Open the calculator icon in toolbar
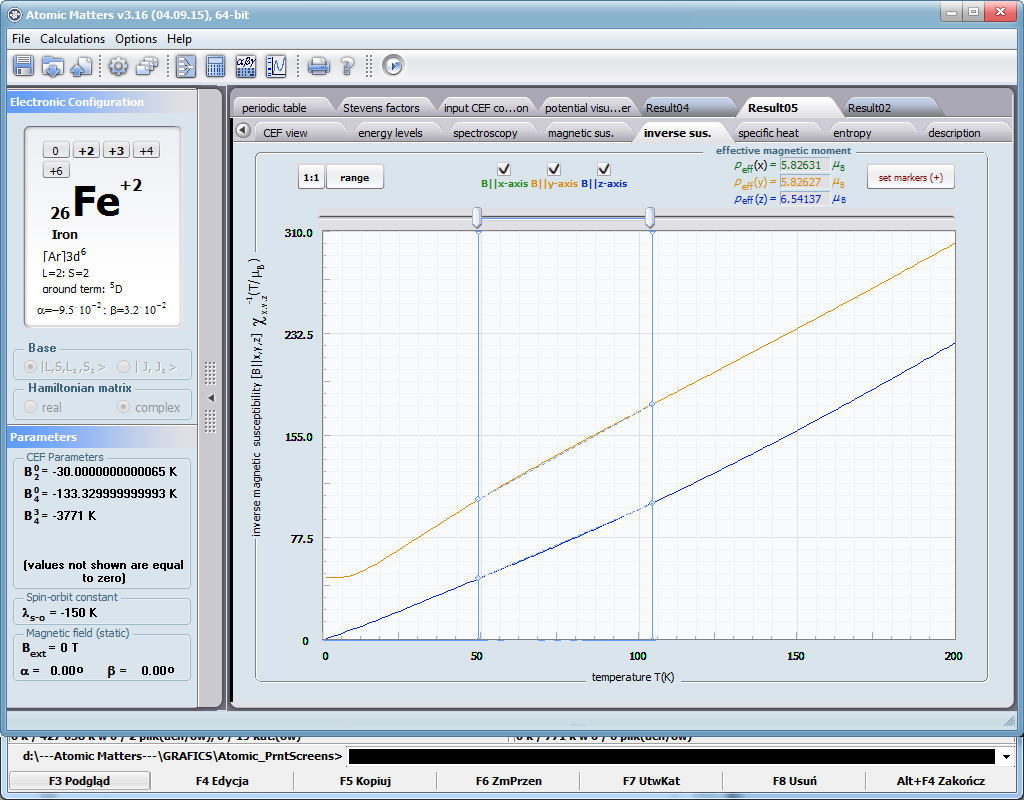 click(215, 66)
